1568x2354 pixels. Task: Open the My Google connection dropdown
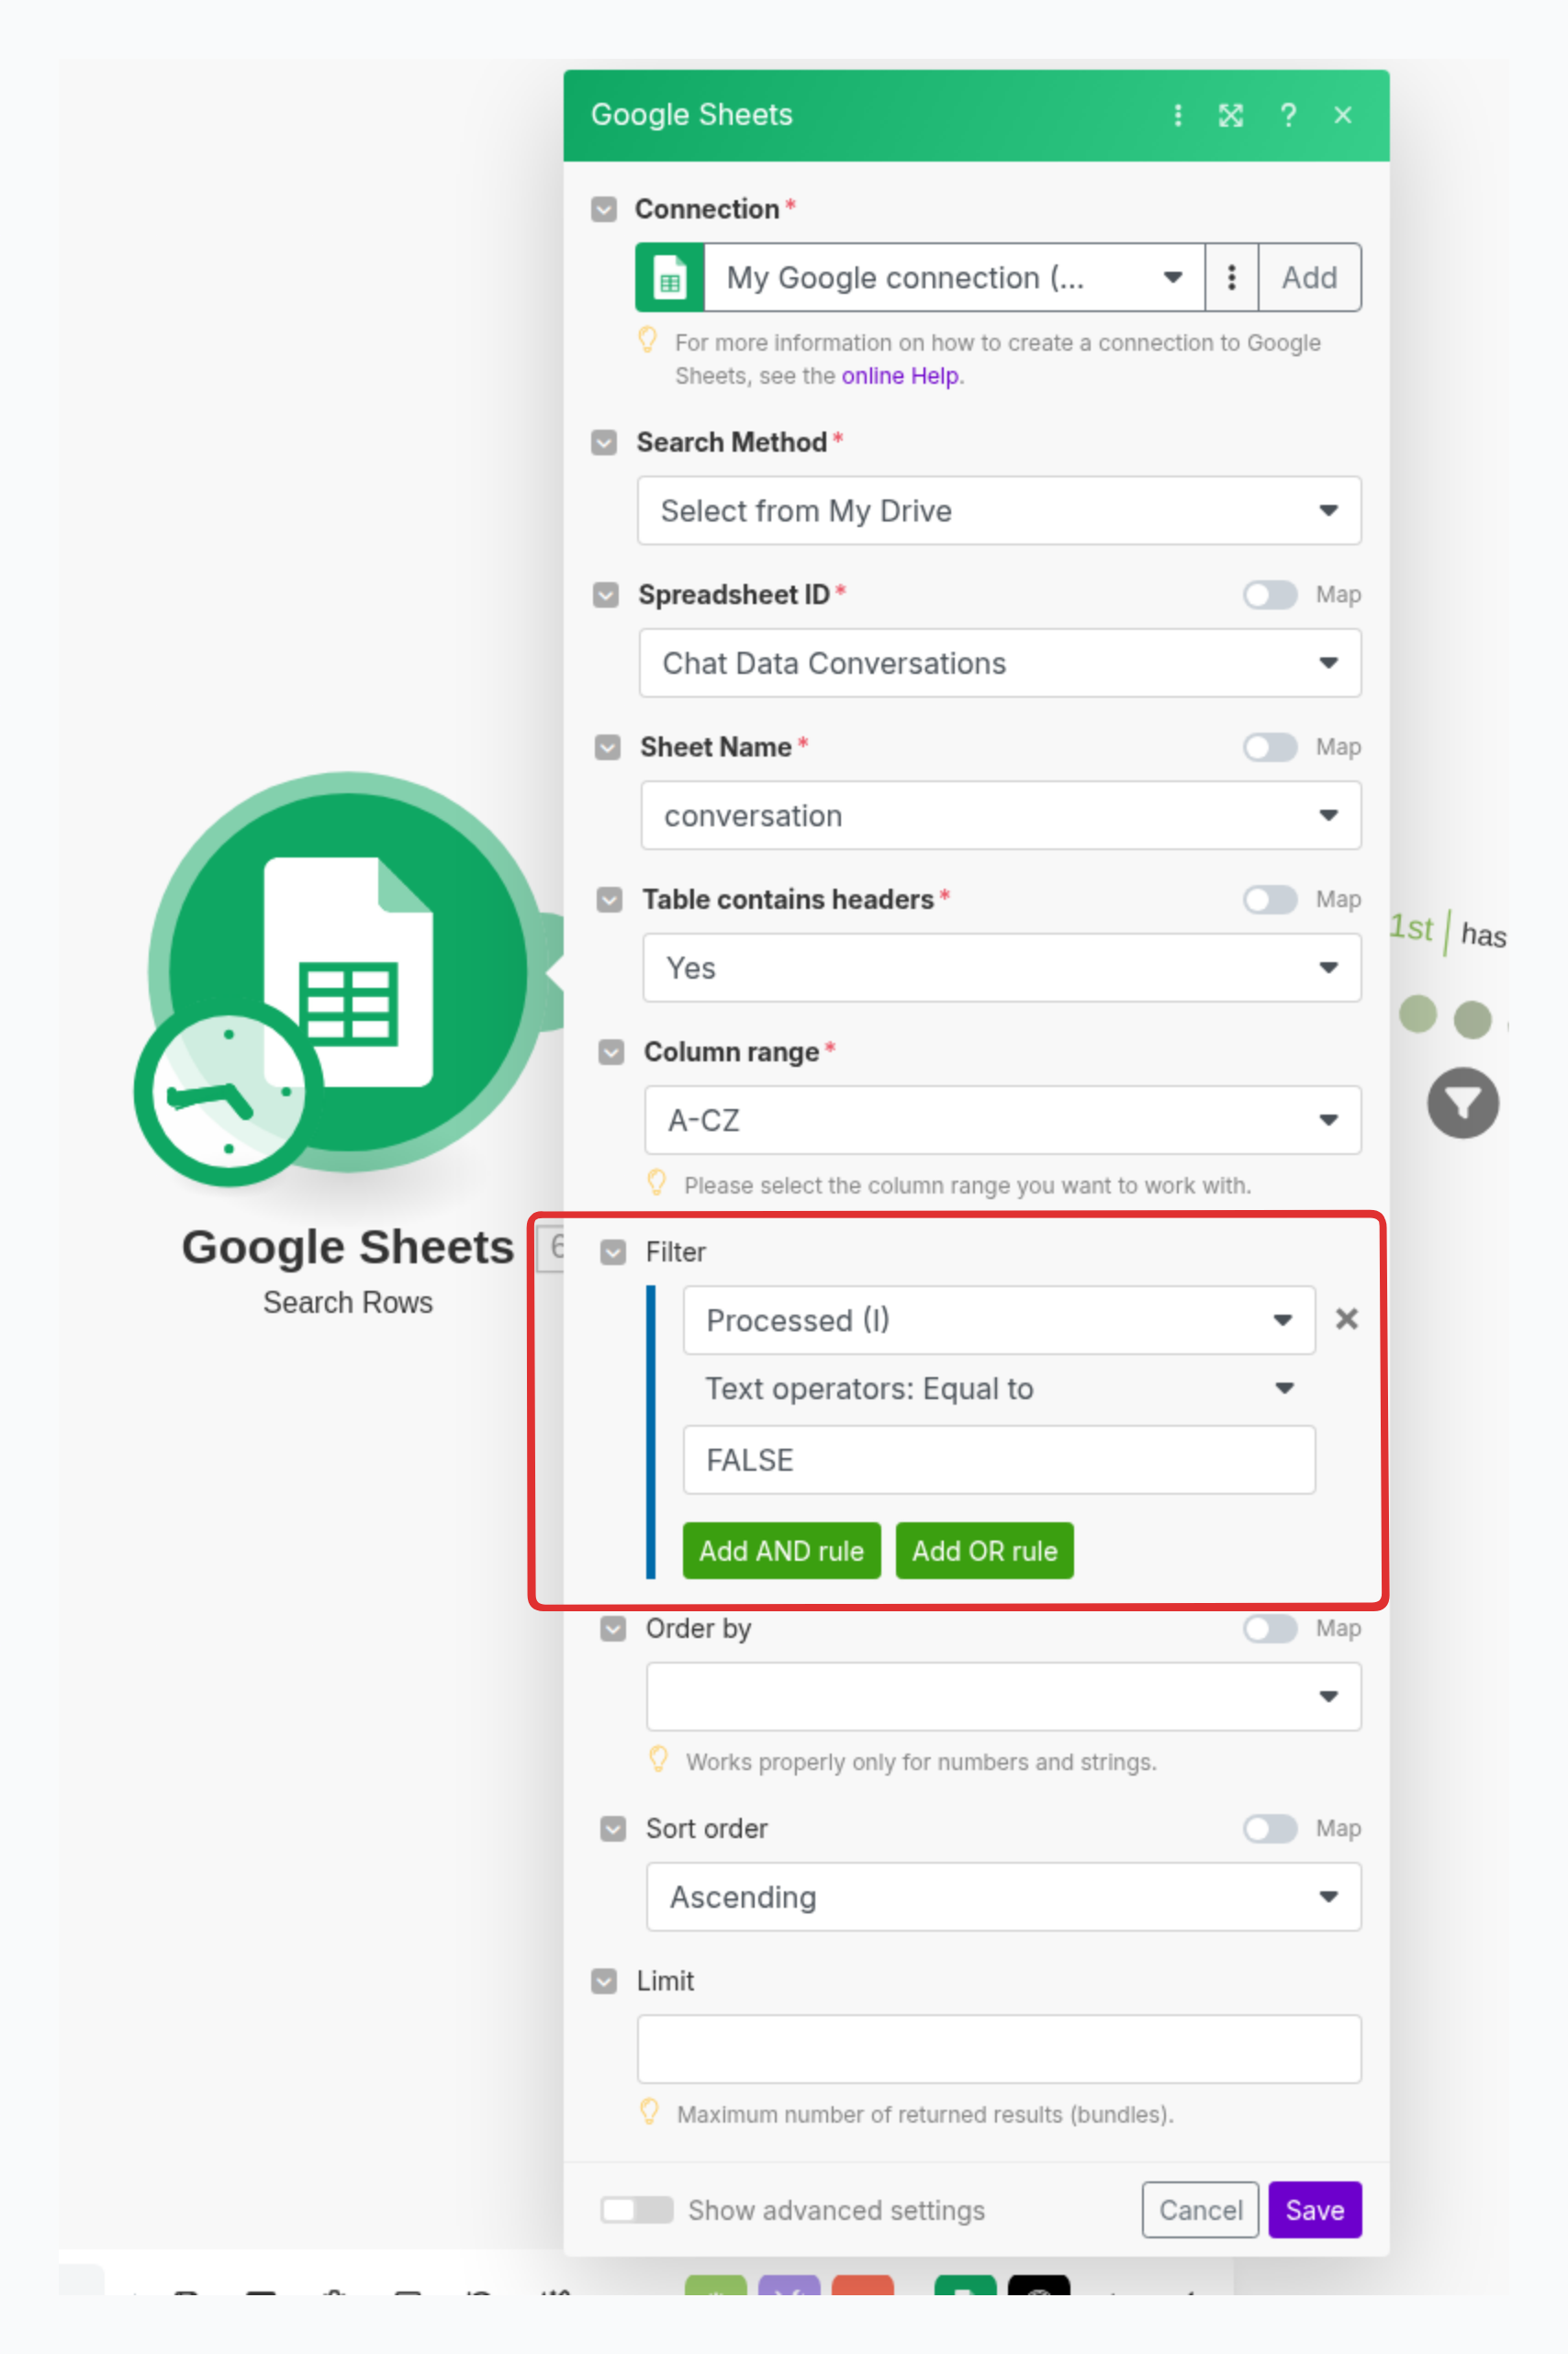coord(954,277)
